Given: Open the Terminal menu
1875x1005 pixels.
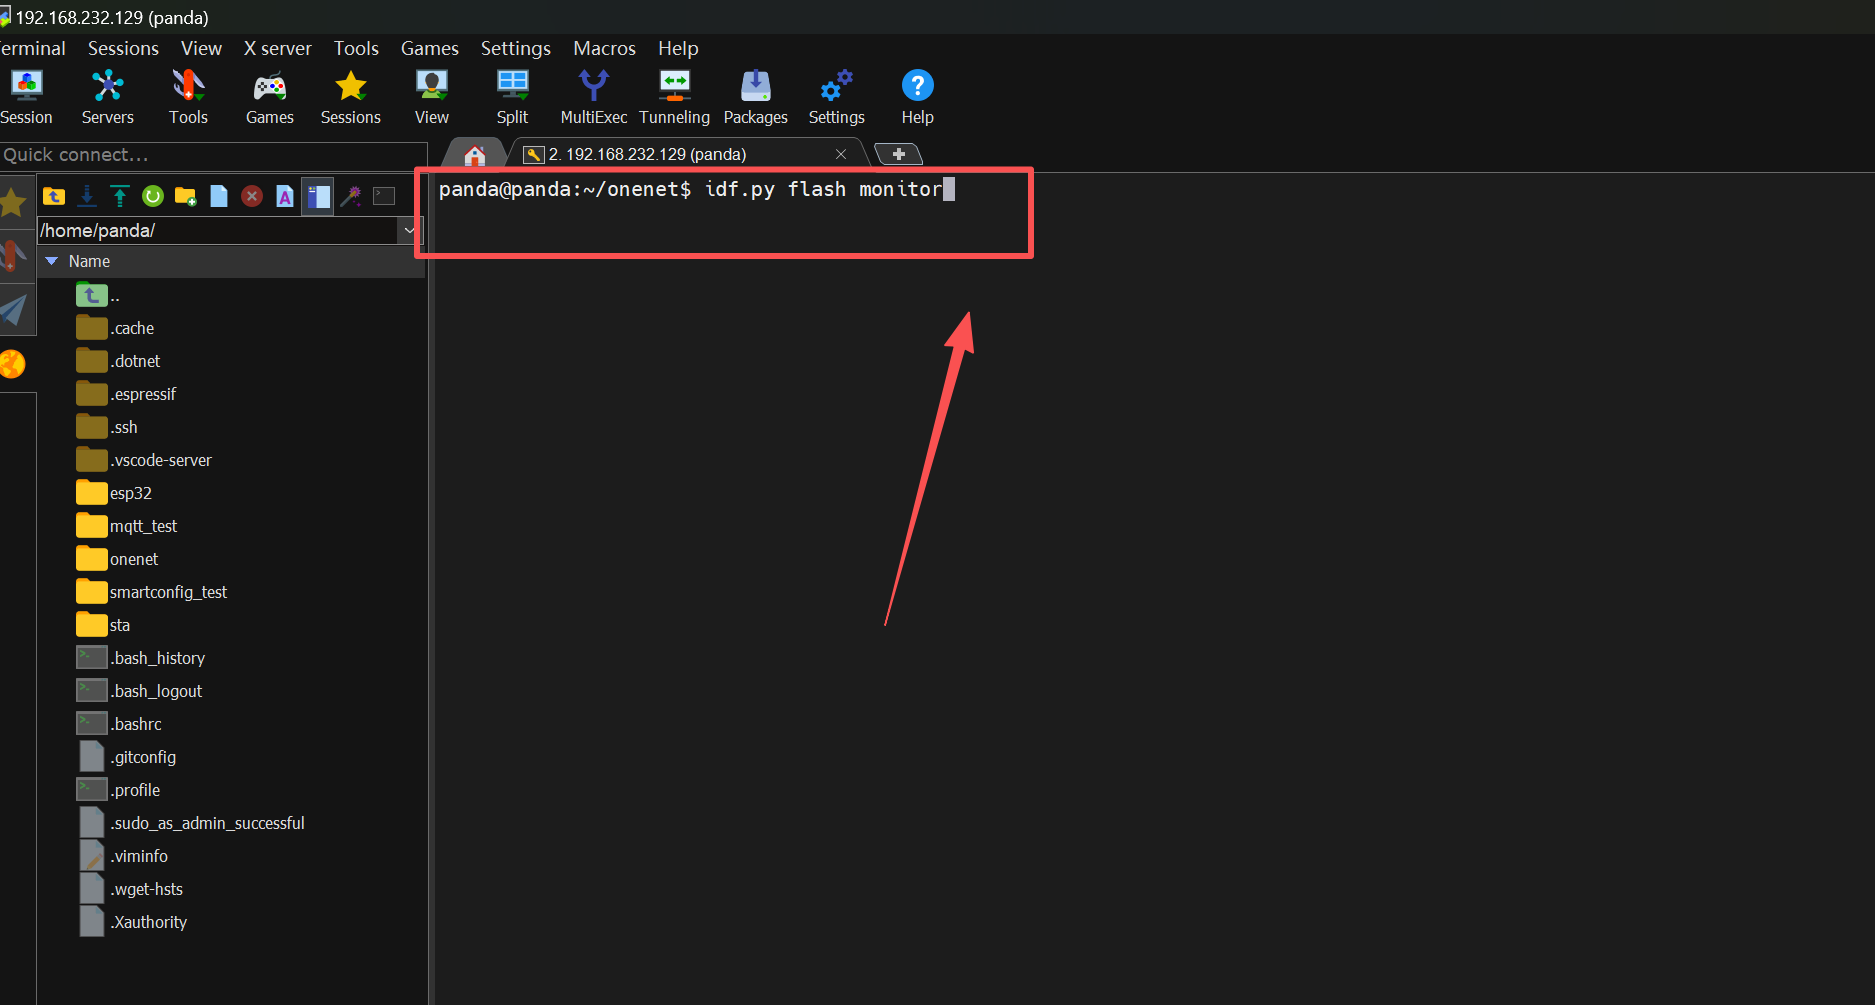Looking at the screenshot, I should tap(33, 48).
